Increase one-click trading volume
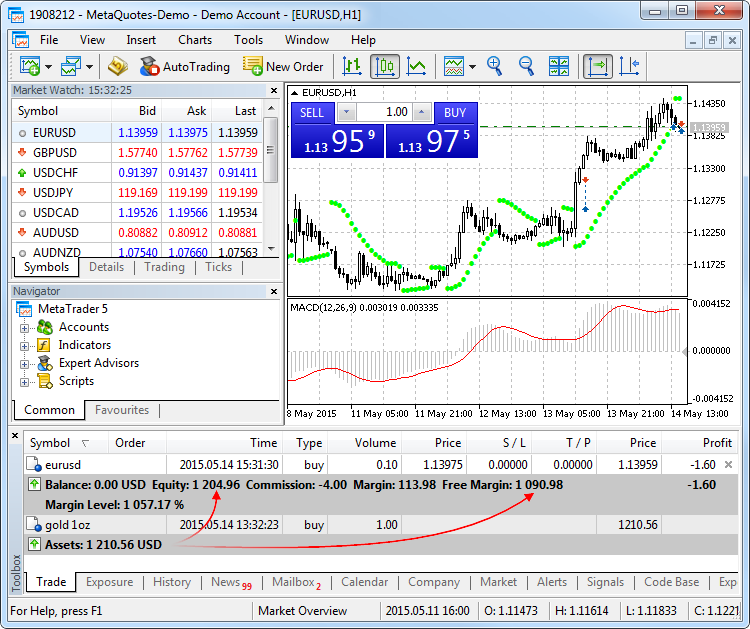Viewport: 750px width, 629px height. [421, 113]
